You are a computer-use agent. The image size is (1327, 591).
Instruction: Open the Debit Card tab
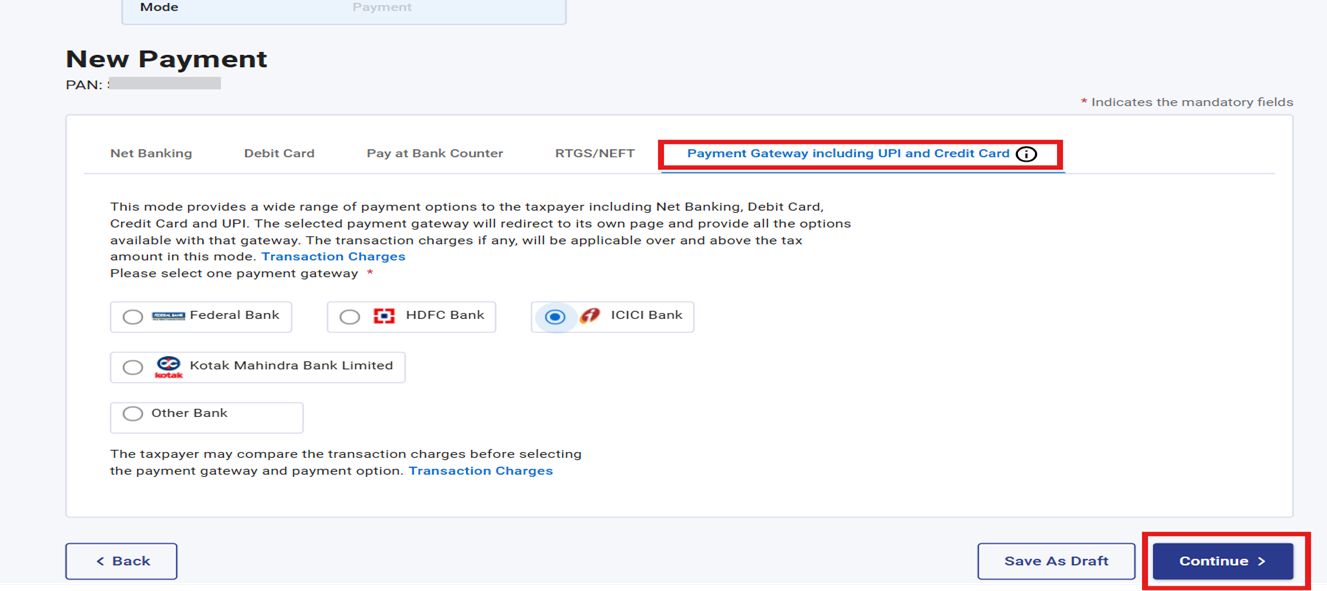click(x=279, y=154)
